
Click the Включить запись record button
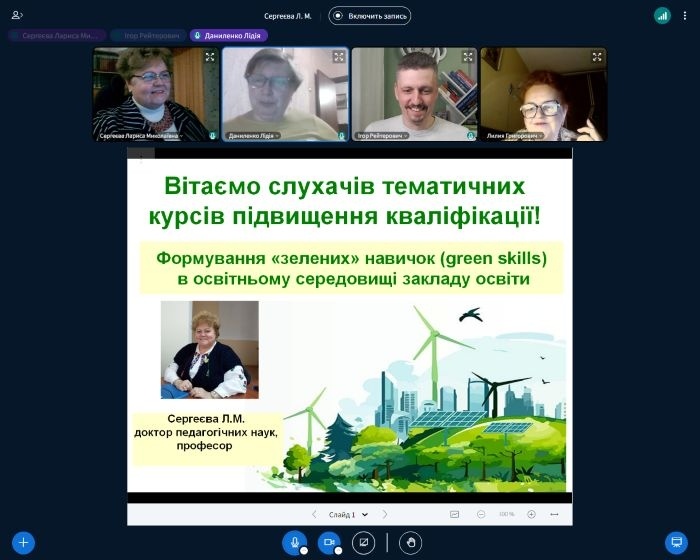click(x=370, y=16)
